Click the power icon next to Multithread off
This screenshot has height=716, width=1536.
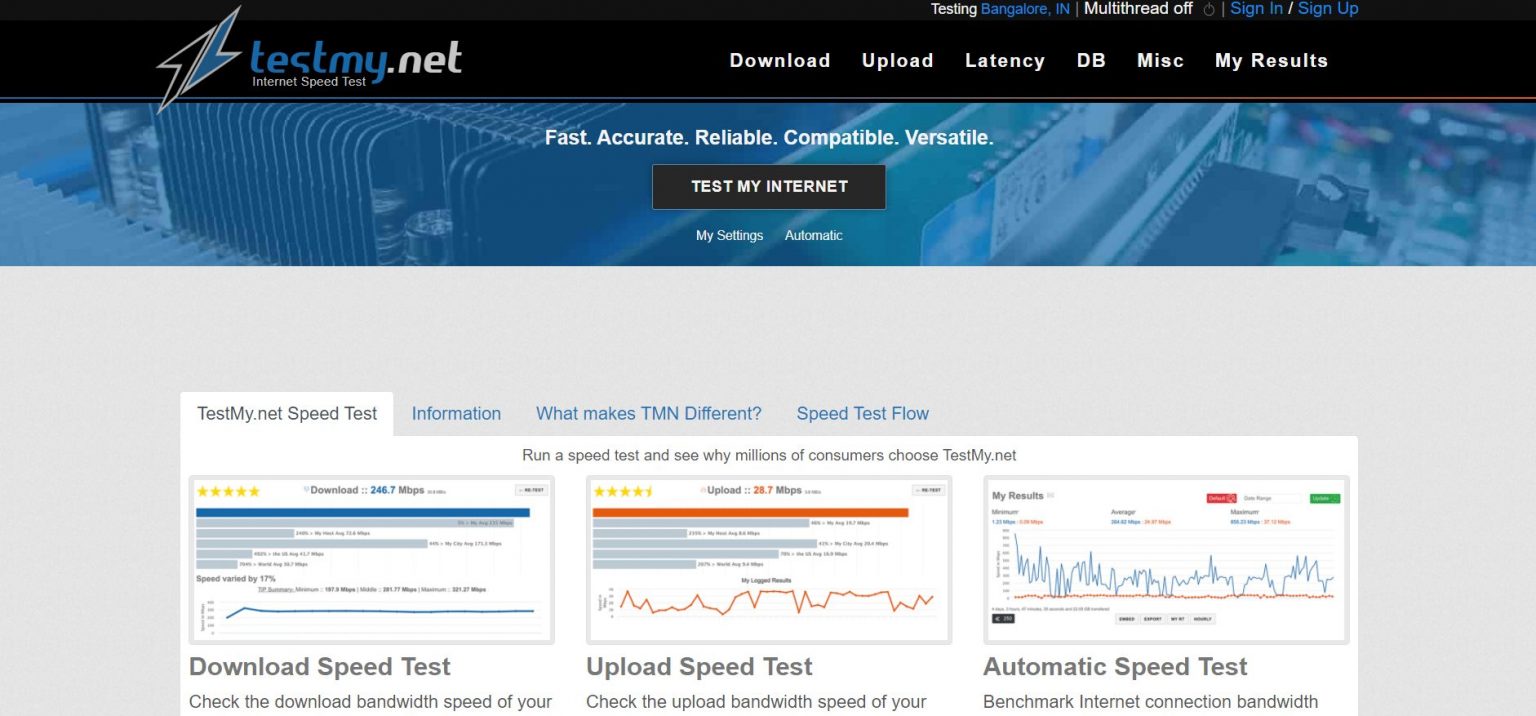coord(1209,9)
